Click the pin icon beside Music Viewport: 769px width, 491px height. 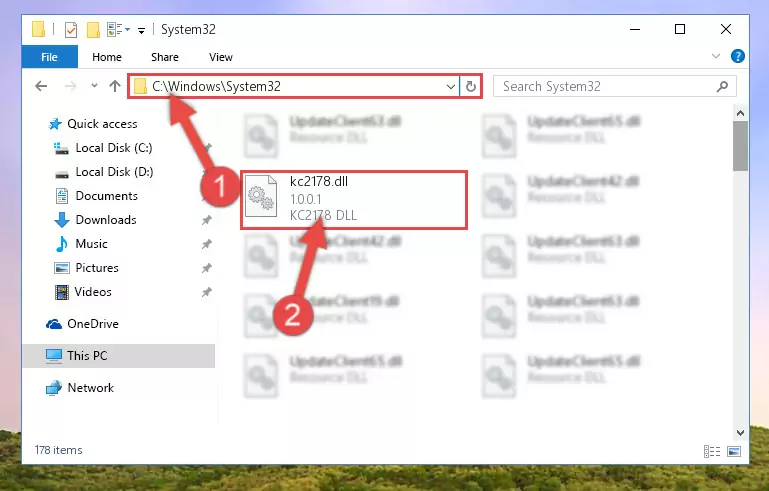click(206, 244)
